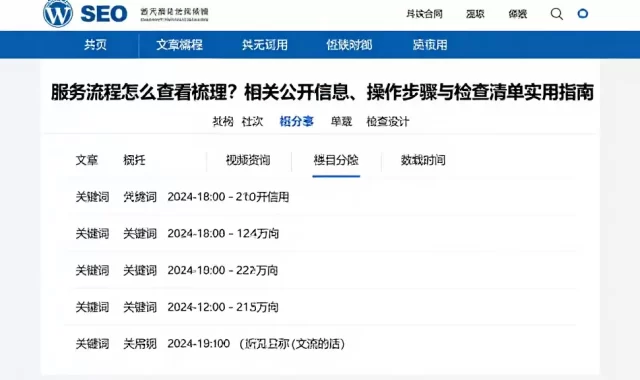Viewport: 640px width, 380px height.
Task: Click the first 关键词 label in 124万向 row
Action: click(92, 233)
